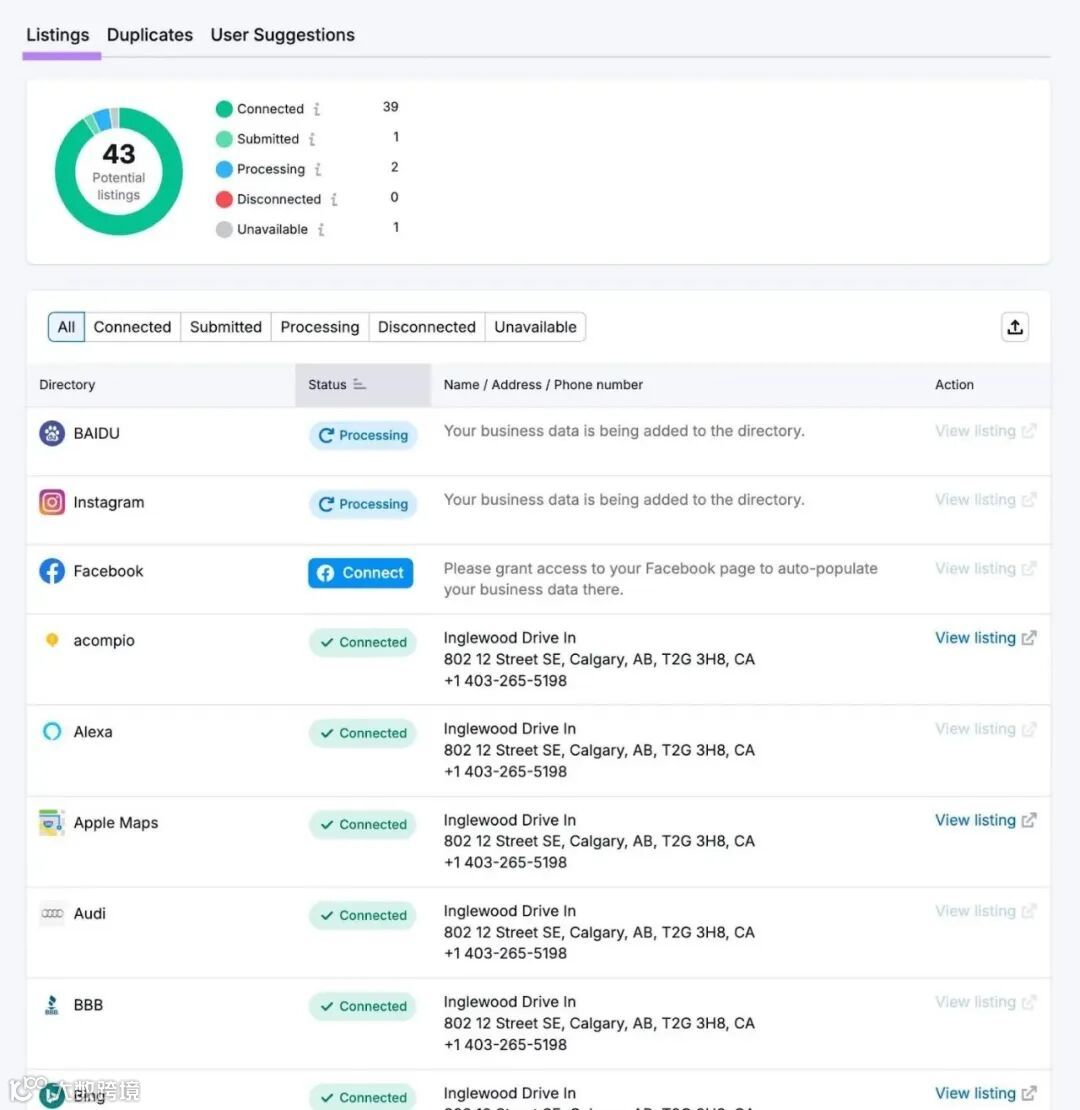Click the 43 potential listings donut chart

click(x=119, y=171)
